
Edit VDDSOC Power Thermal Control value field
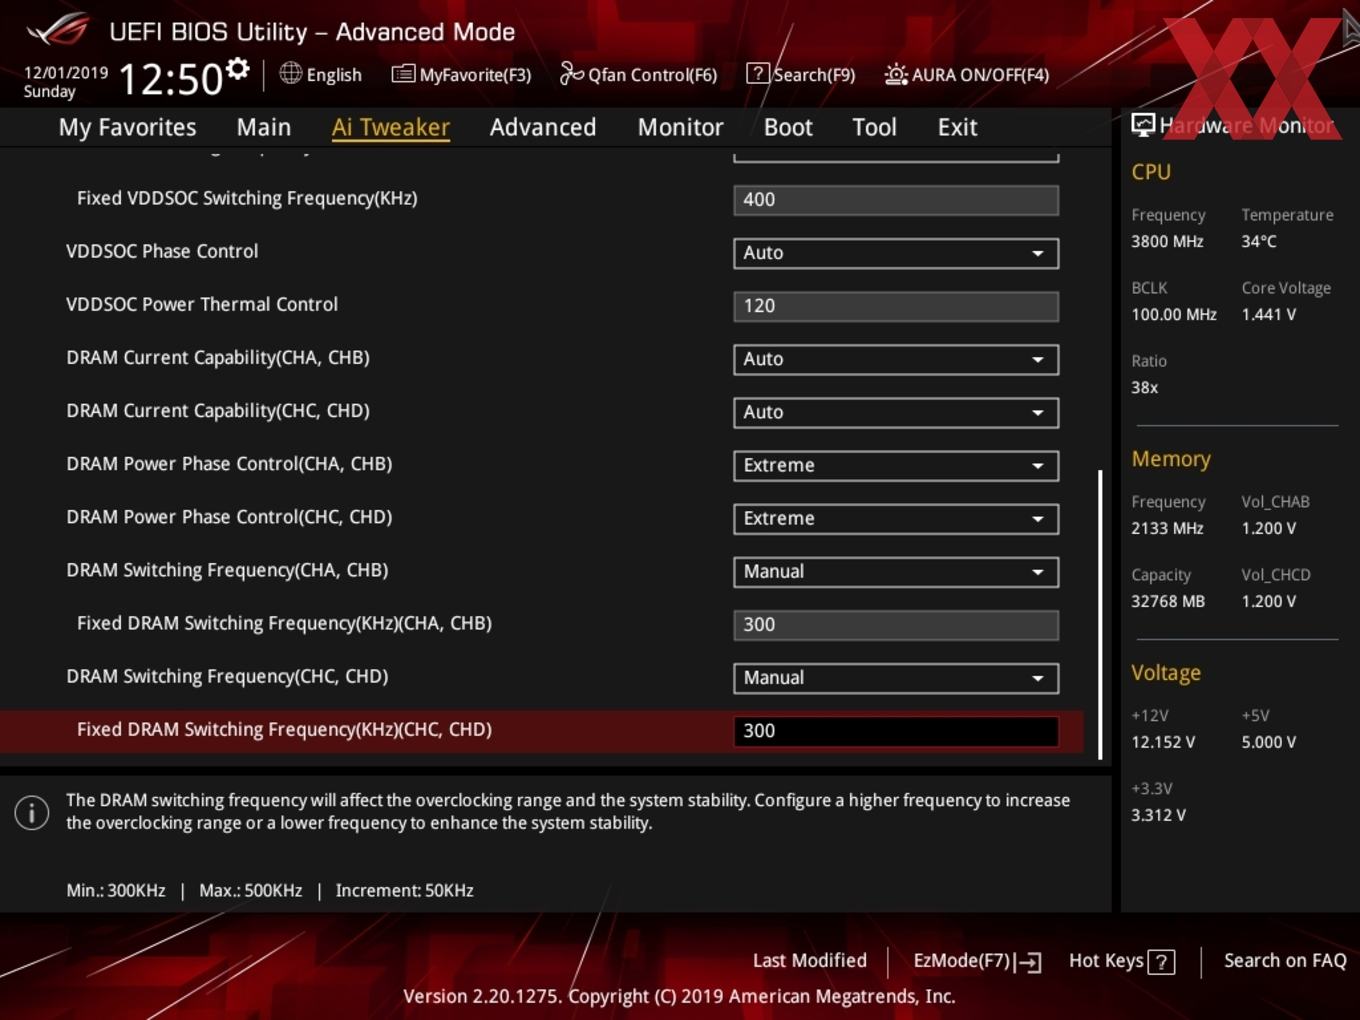tap(896, 306)
